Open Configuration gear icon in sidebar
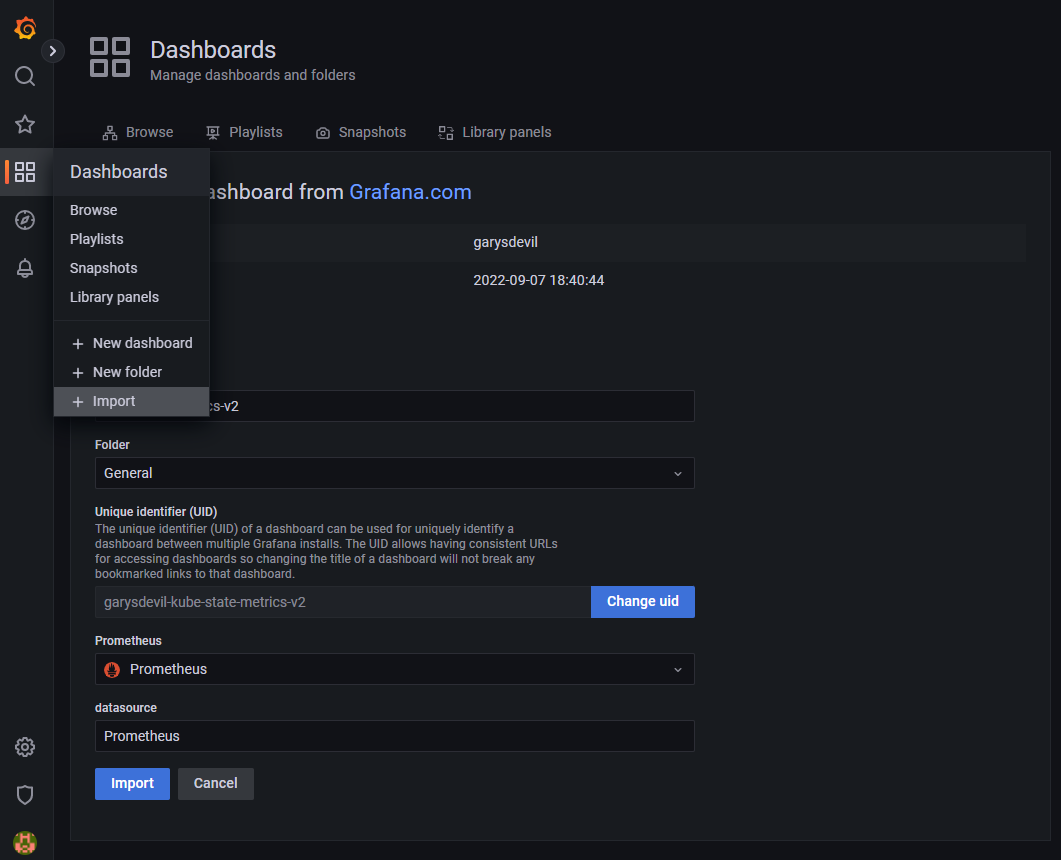 [25, 747]
